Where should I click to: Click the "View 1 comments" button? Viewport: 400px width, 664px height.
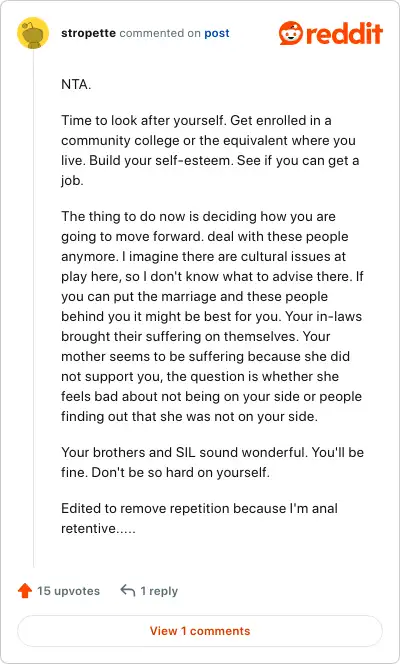coord(200,631)
